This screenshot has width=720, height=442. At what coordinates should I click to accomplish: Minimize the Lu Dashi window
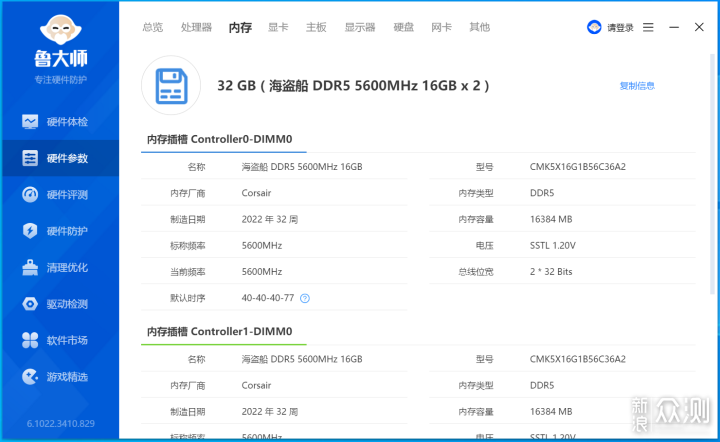point(674,27)
